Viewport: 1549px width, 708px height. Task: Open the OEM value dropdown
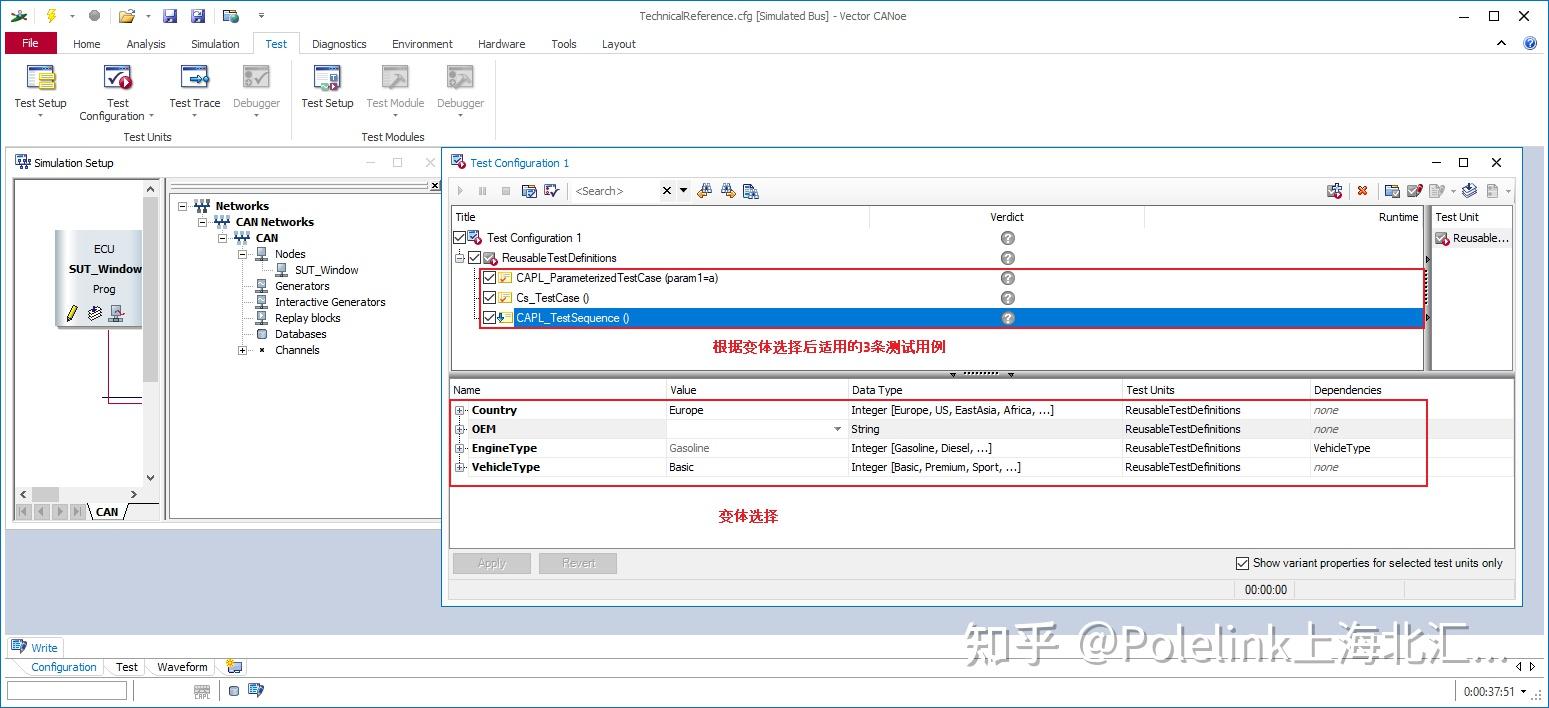coord(836,428)
